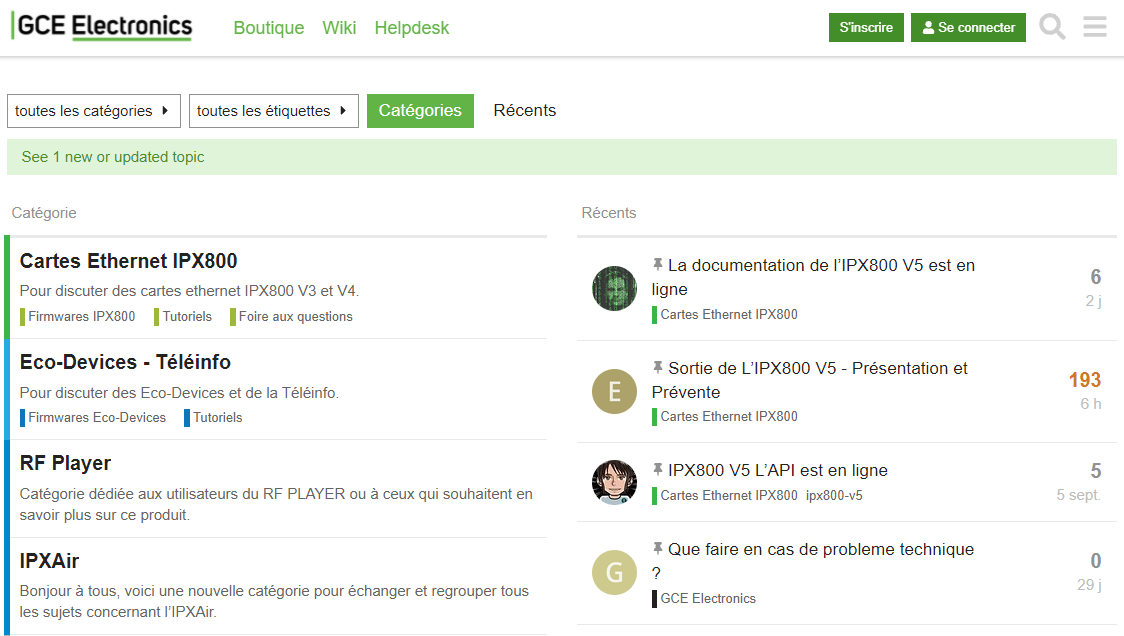Image resolution: width=1124 pixels, height=636 pixels.
Task: Click avatar beside IPX800 V5 L'API topic
Action: 614,482
